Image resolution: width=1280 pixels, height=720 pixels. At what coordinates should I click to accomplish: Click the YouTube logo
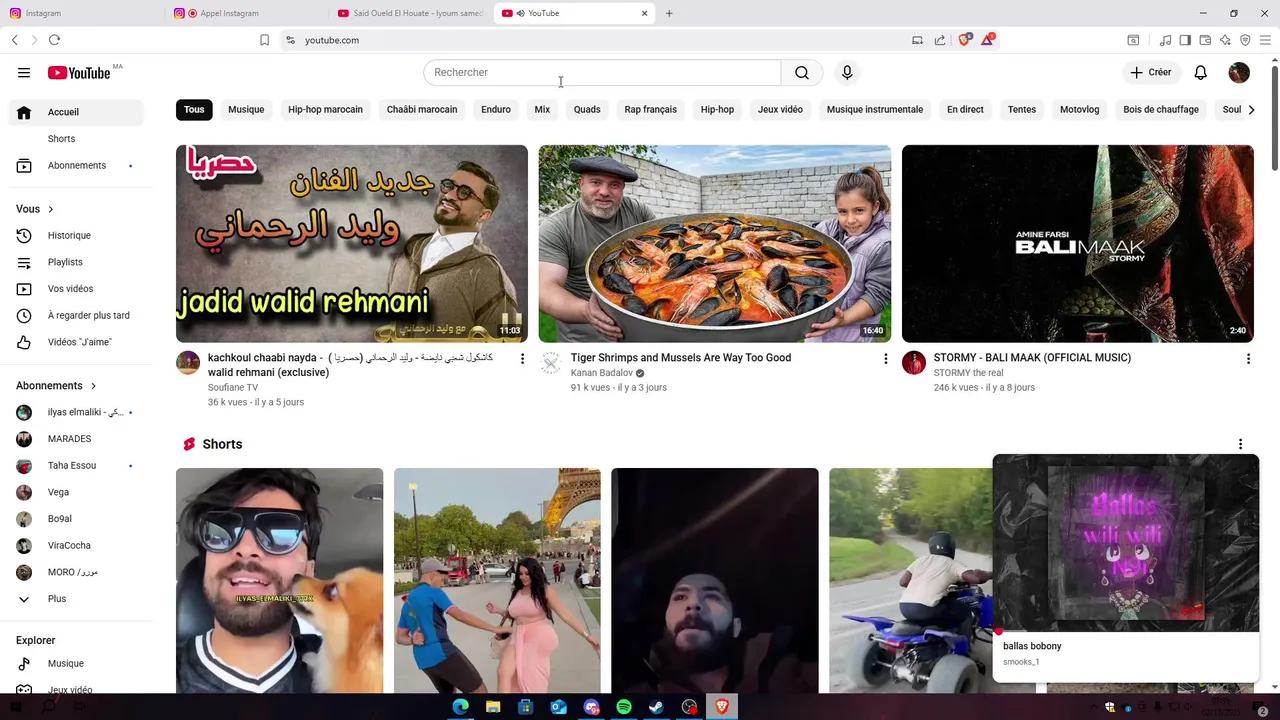(x=79, y=72)
